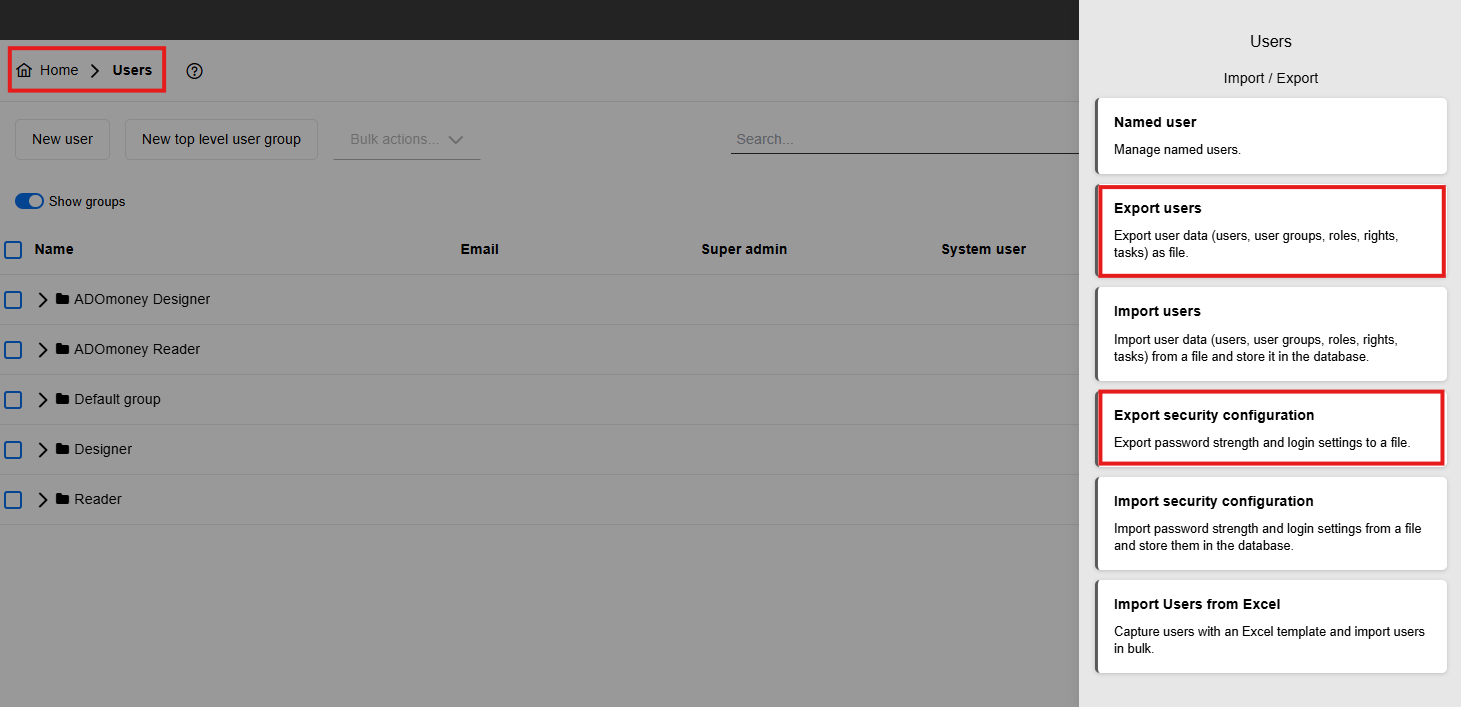Click New top level user group
Image resolution: width=1461 pixels, height=707 pixels.
[221, 139]
